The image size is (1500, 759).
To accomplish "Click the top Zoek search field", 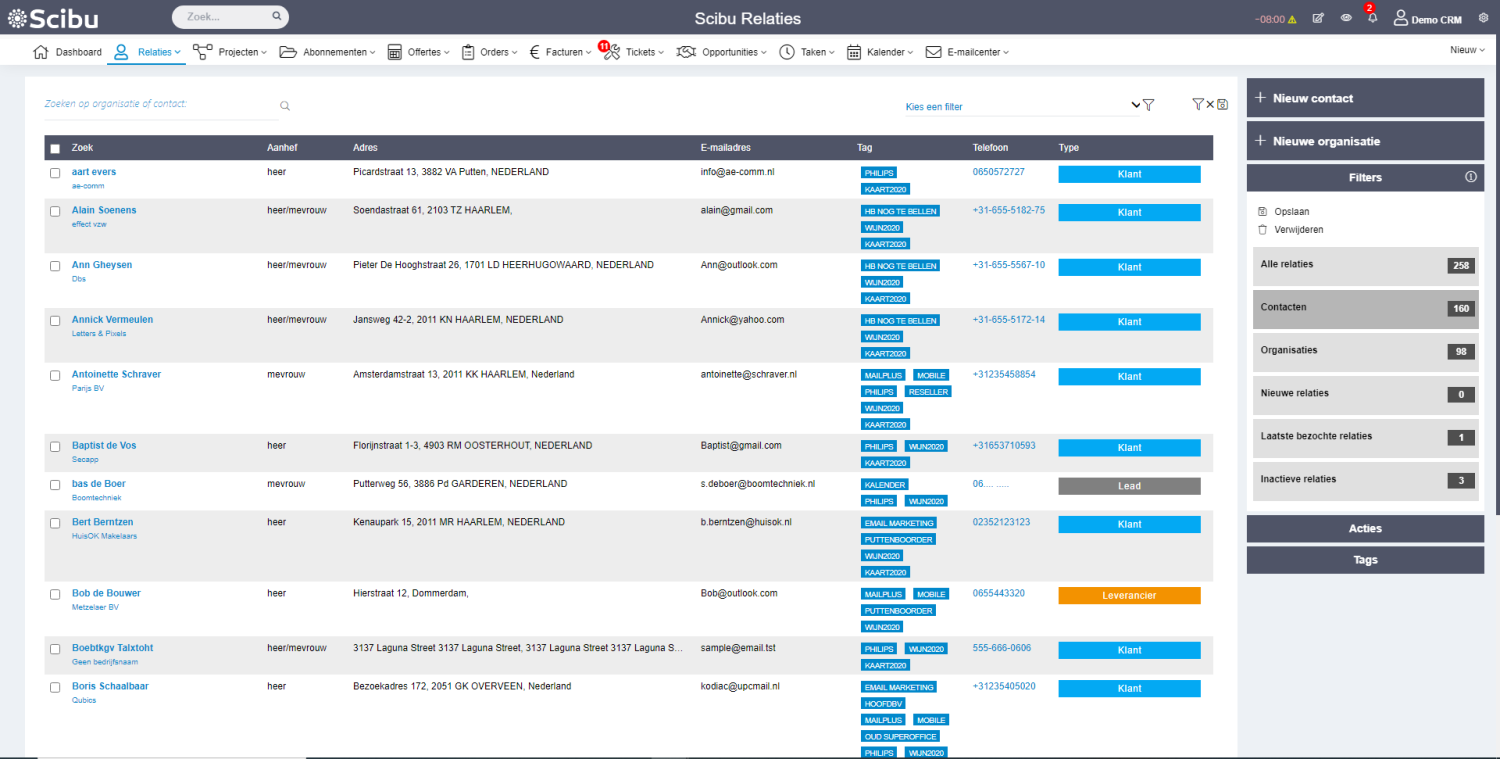I will (x=228, y=17).
